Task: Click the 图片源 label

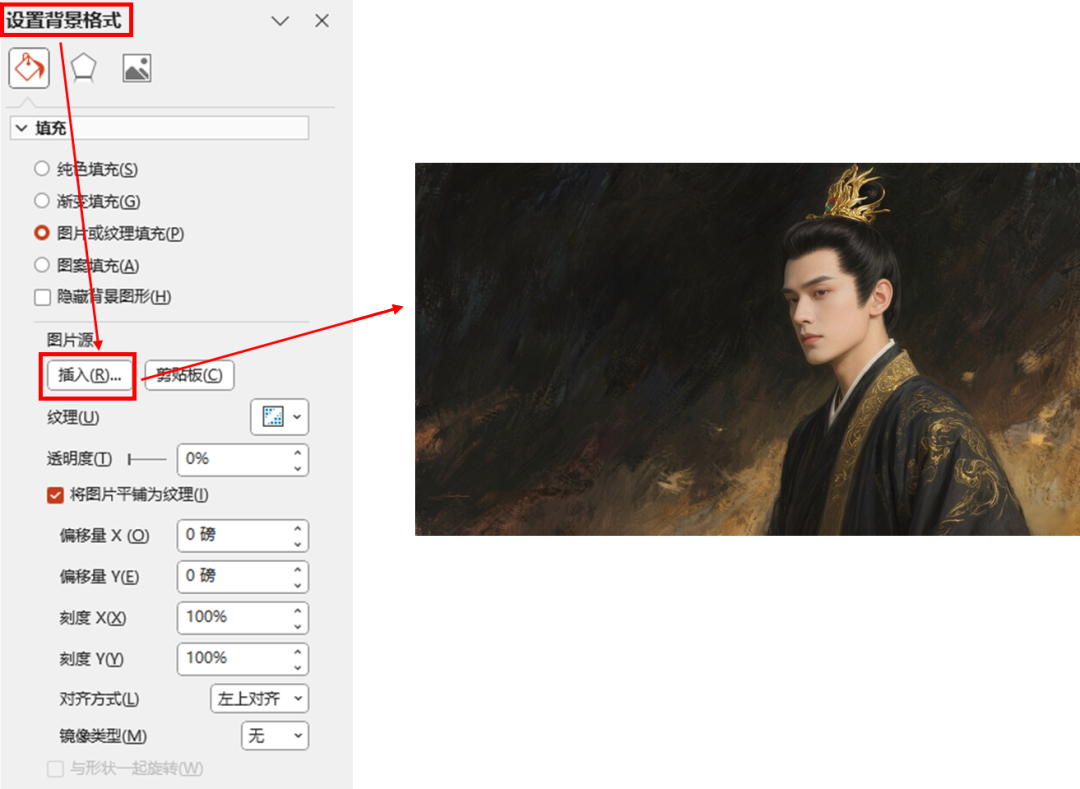Action: click(70, 340)
